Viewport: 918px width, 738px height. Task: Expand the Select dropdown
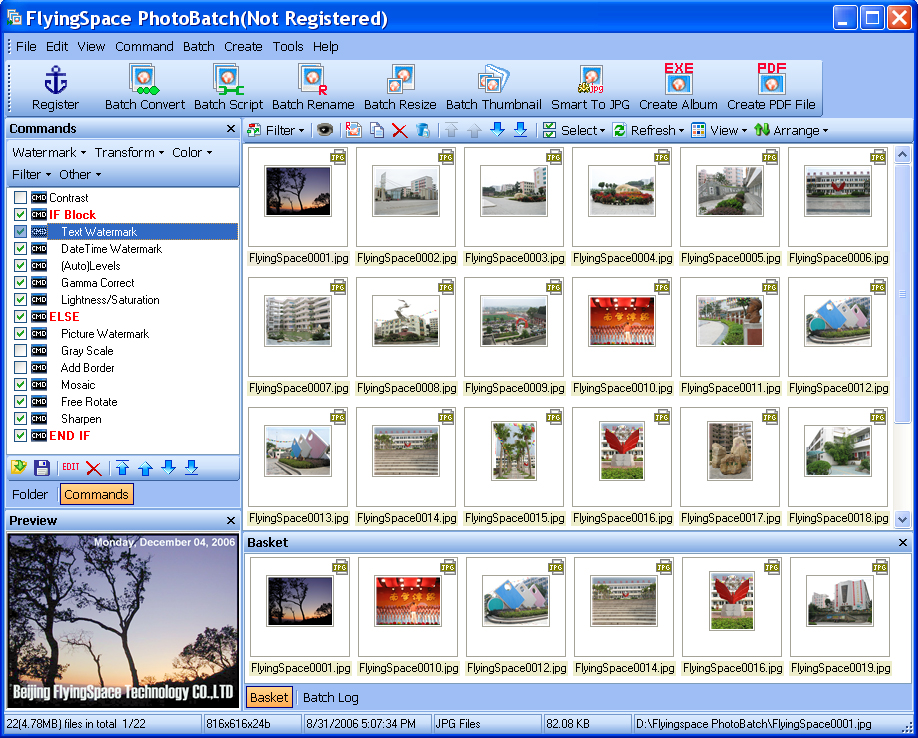coord(574,130)
